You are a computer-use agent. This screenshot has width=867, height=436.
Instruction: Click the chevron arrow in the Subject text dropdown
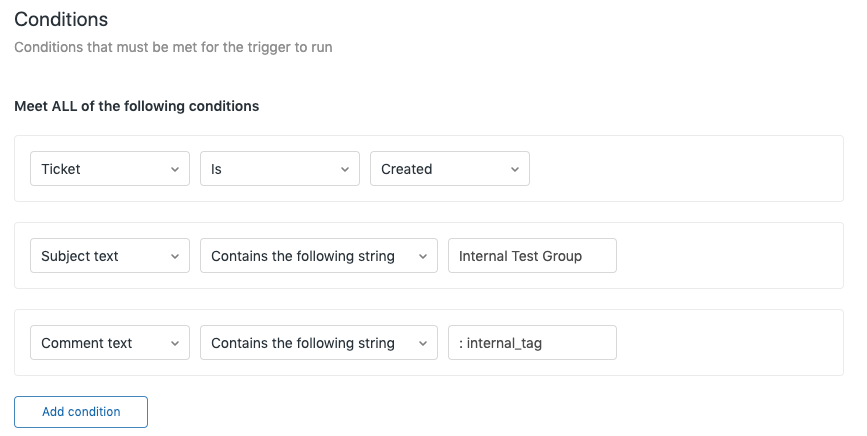(175, 257)
